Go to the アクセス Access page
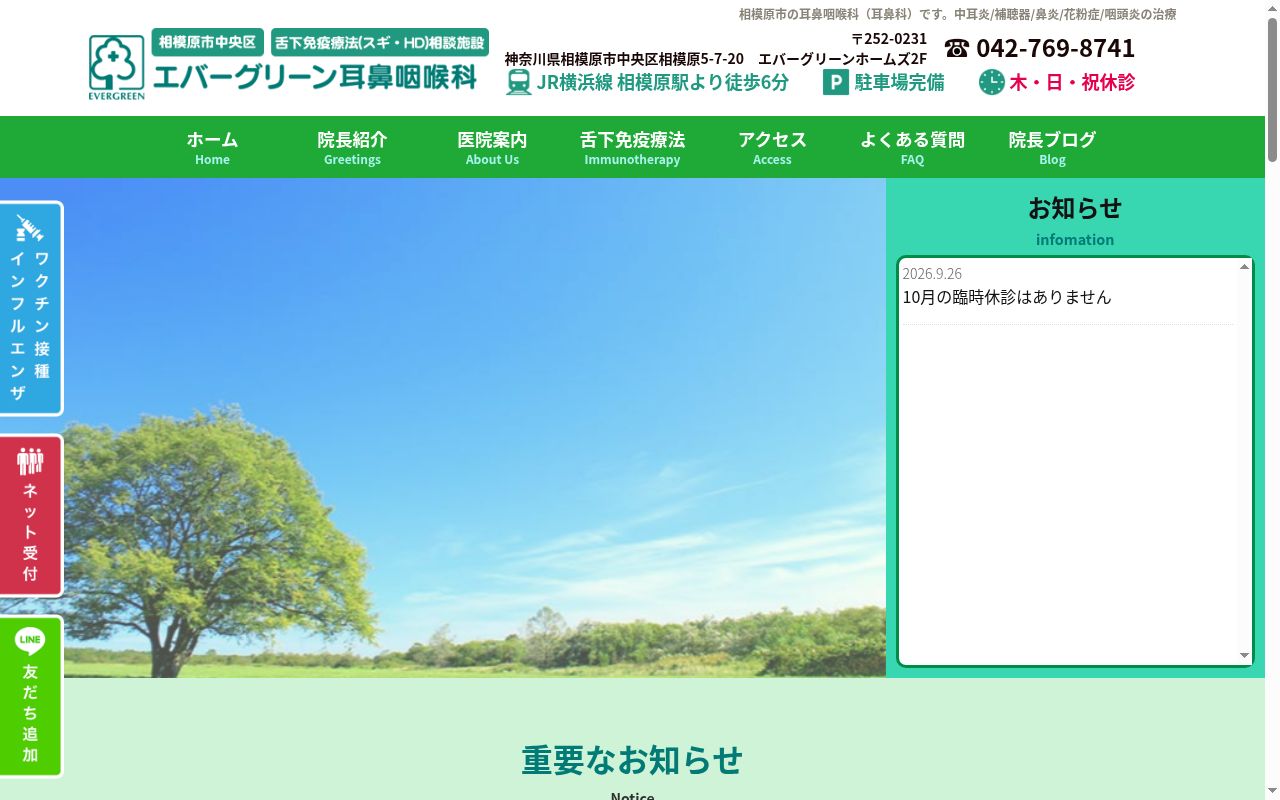1280x800 pixels. [772, 147]
